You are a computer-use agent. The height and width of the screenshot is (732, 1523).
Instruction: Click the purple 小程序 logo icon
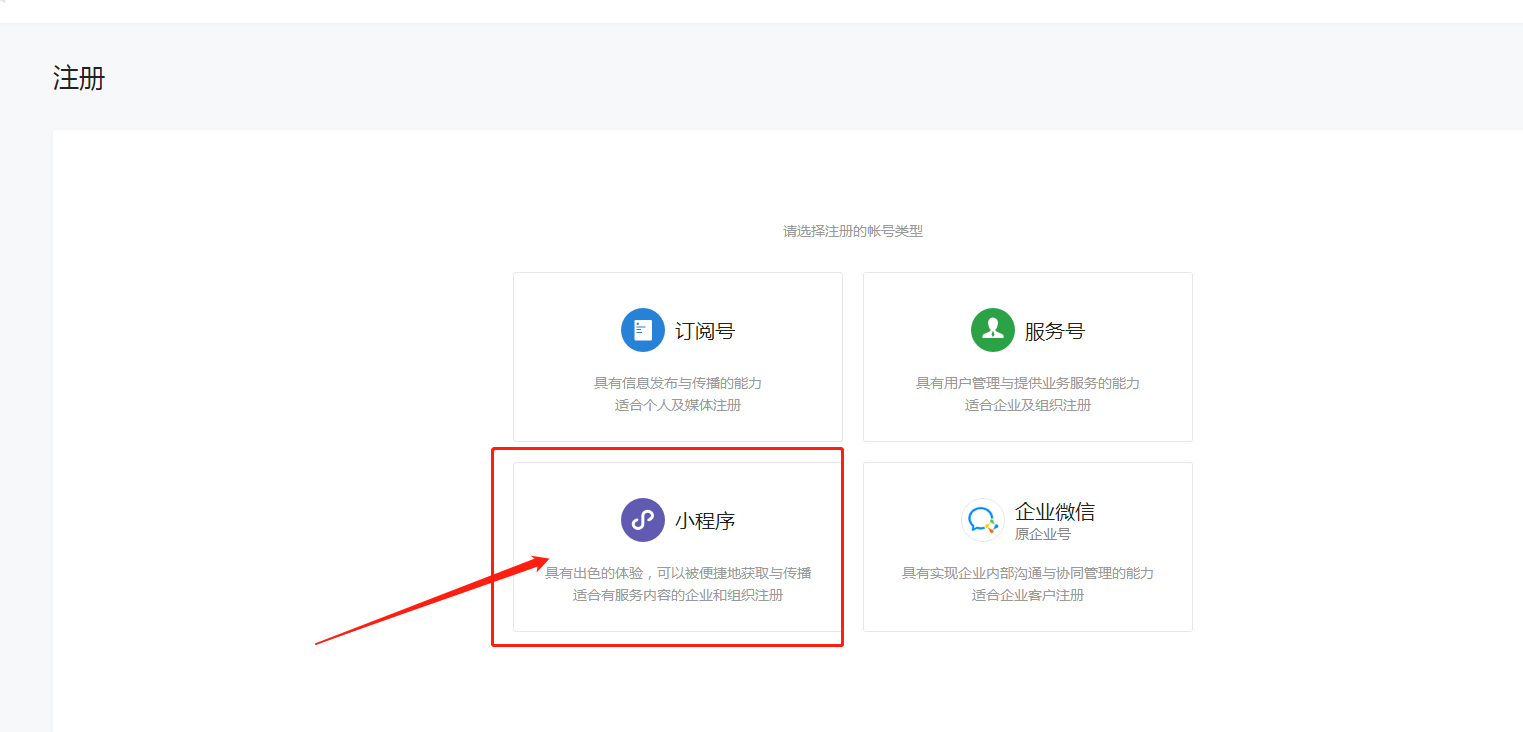pyautogui.click(x=643, y=520)
